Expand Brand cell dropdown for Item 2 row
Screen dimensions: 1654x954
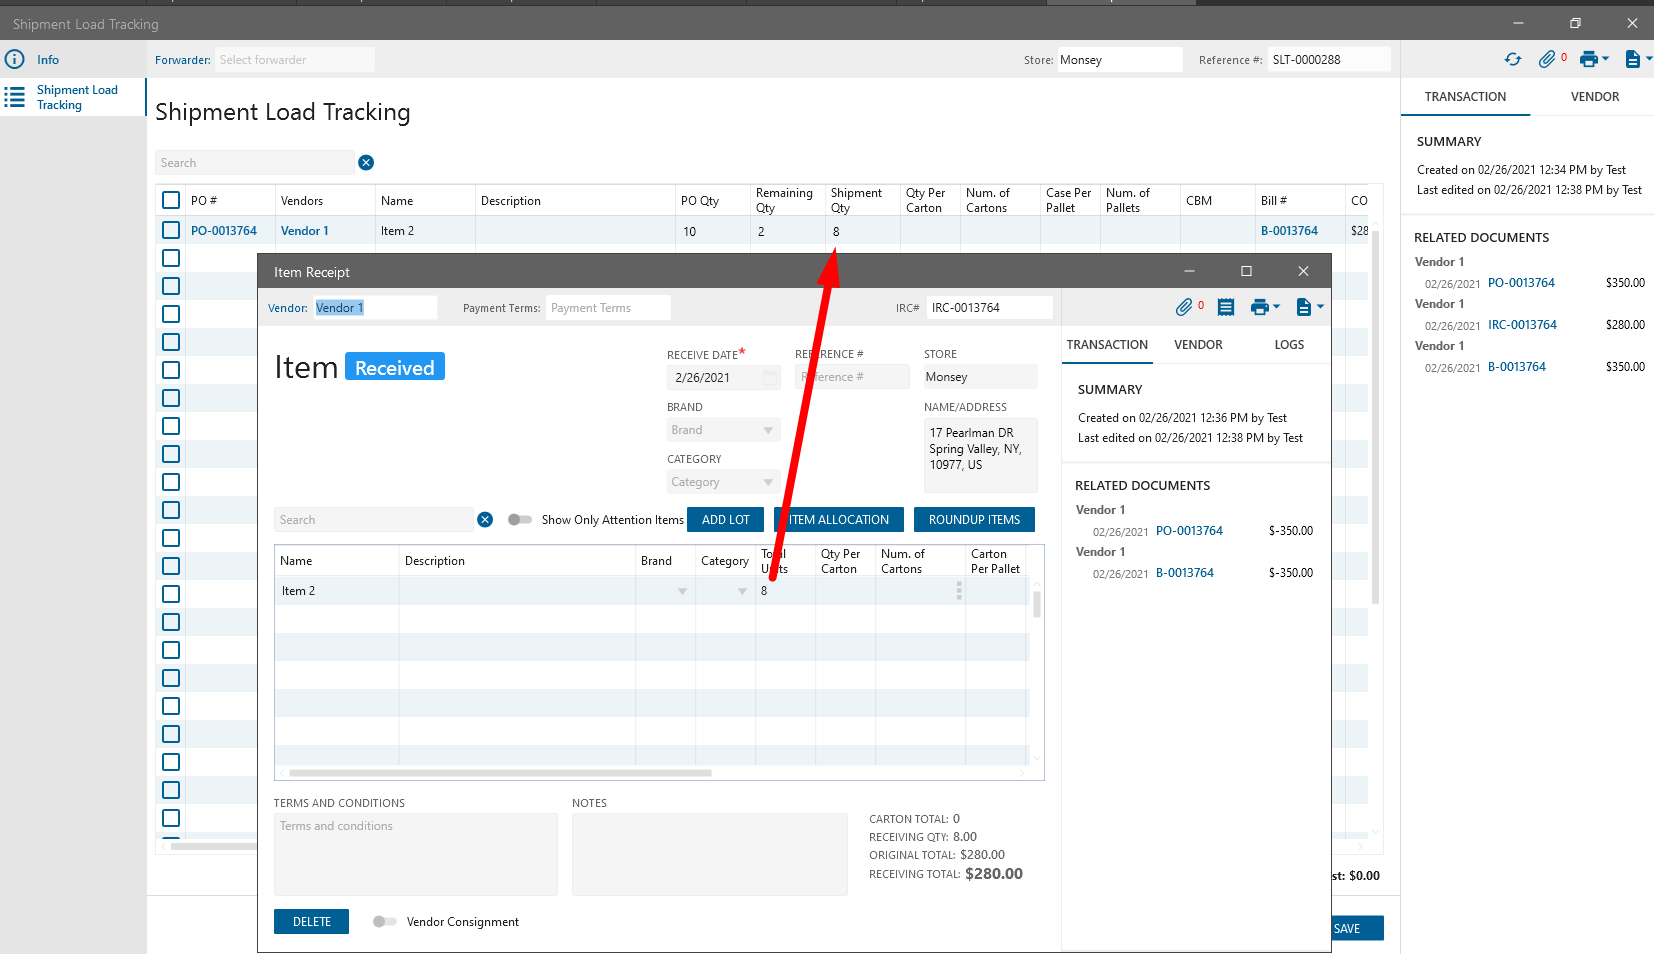click(x=682, y=591)
